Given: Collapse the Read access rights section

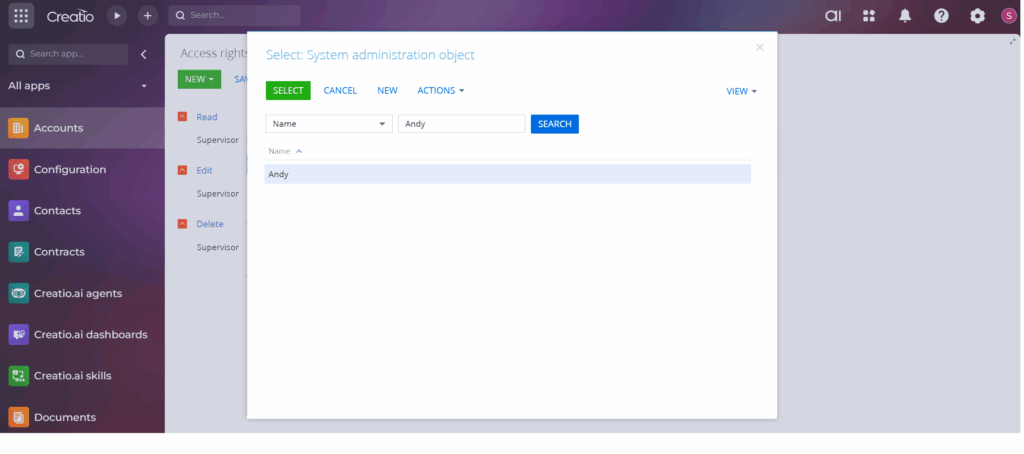Looking at the screenshot, I should tap(182, 117).
